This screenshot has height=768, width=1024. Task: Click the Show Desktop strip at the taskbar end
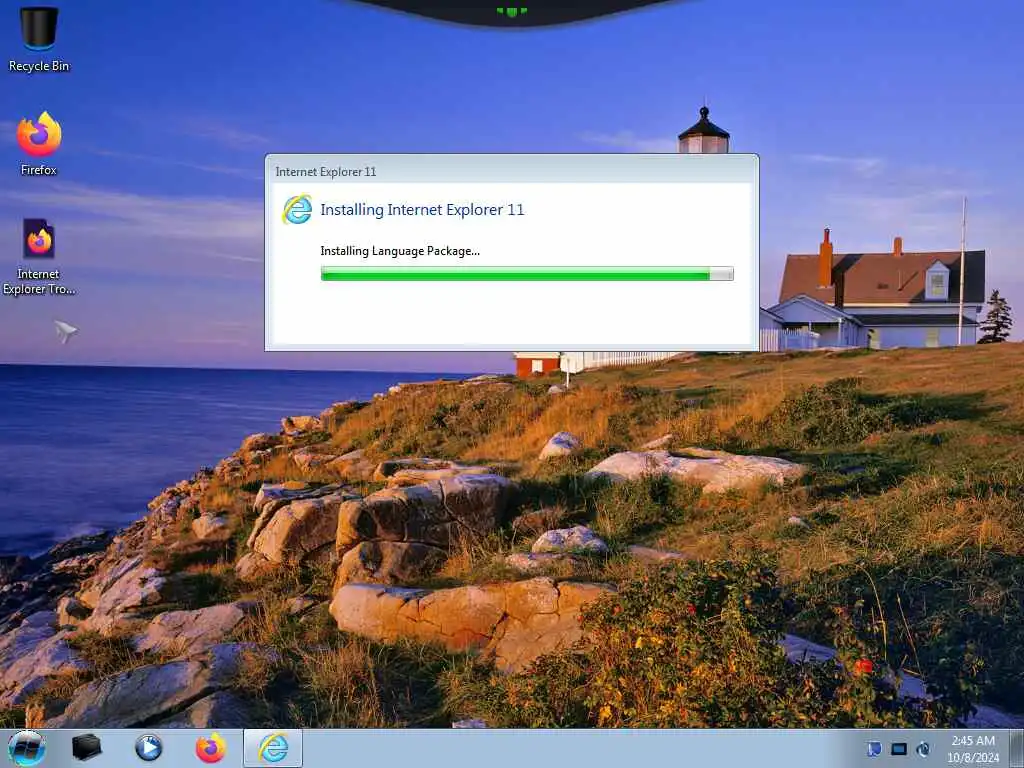(1016, 748)
